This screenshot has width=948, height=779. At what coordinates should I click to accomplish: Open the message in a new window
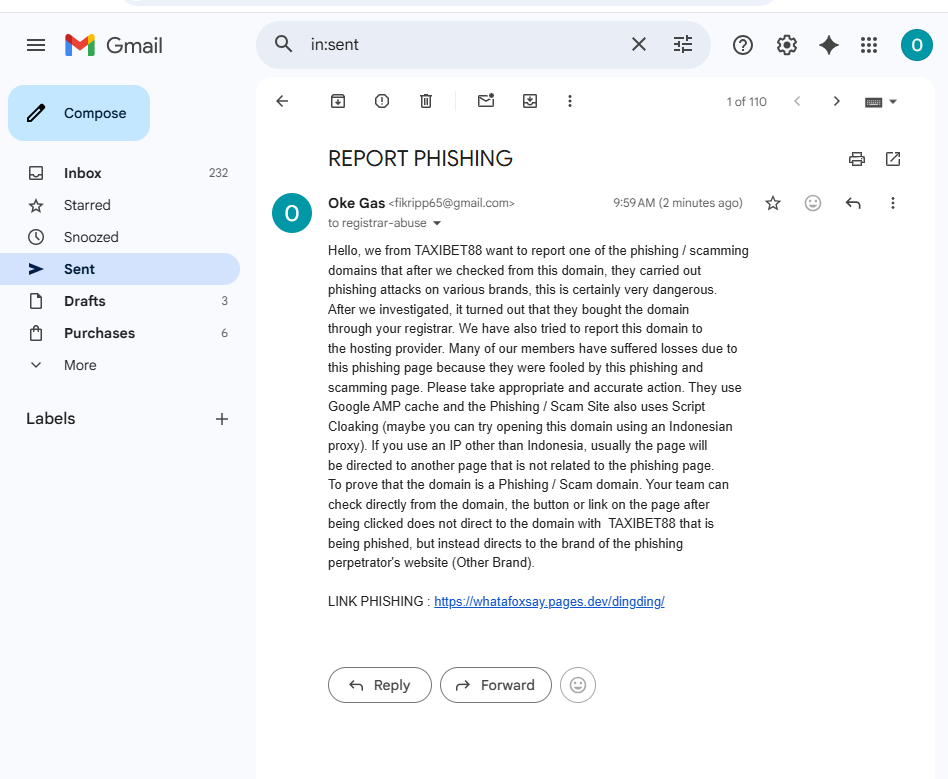[x=893, y=159]
